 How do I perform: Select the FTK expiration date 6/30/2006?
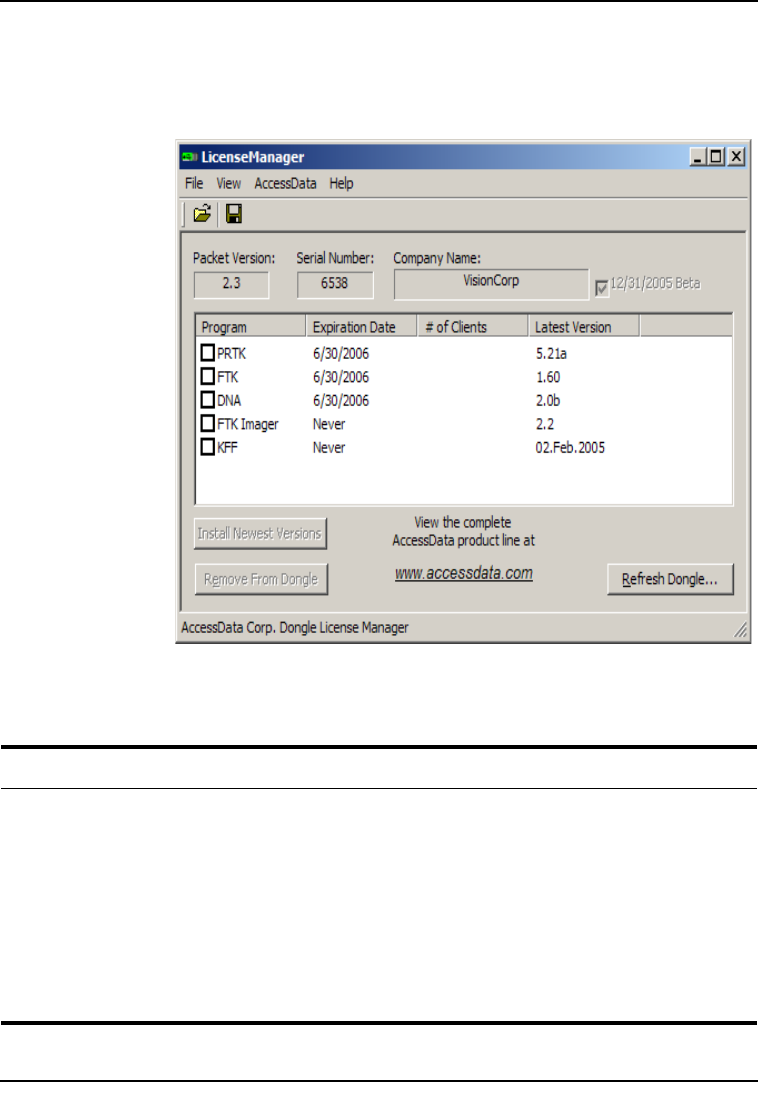(341, 377)
